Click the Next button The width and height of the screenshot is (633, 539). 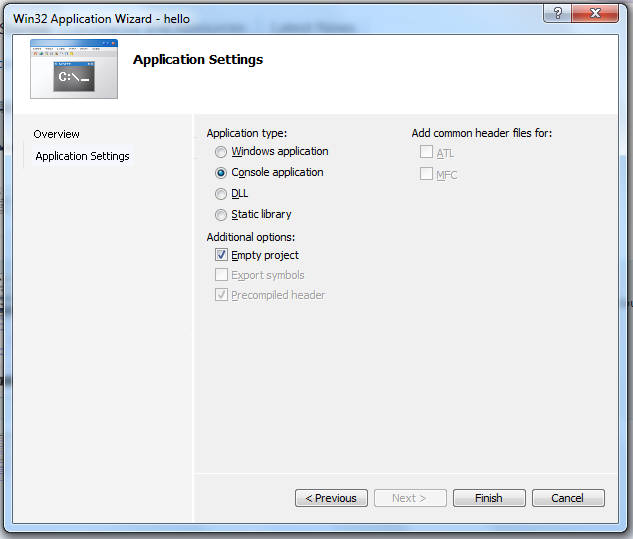pos(410,498)
